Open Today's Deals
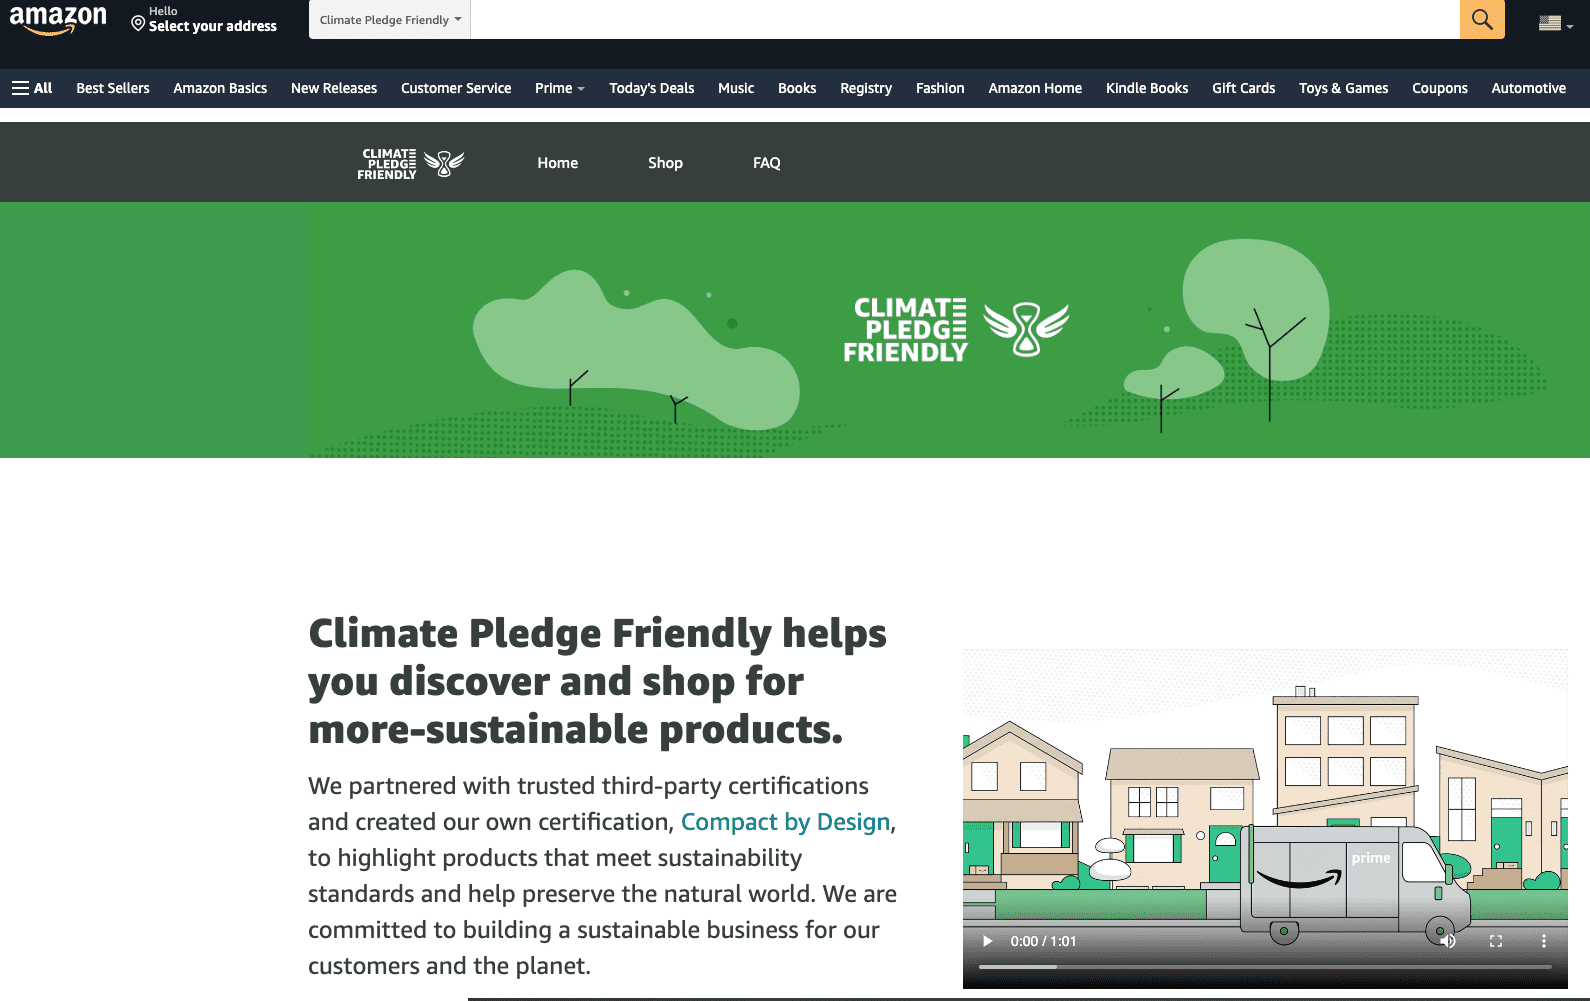Viewport: 1590px width, 1001px height. (x=652, y=88)
